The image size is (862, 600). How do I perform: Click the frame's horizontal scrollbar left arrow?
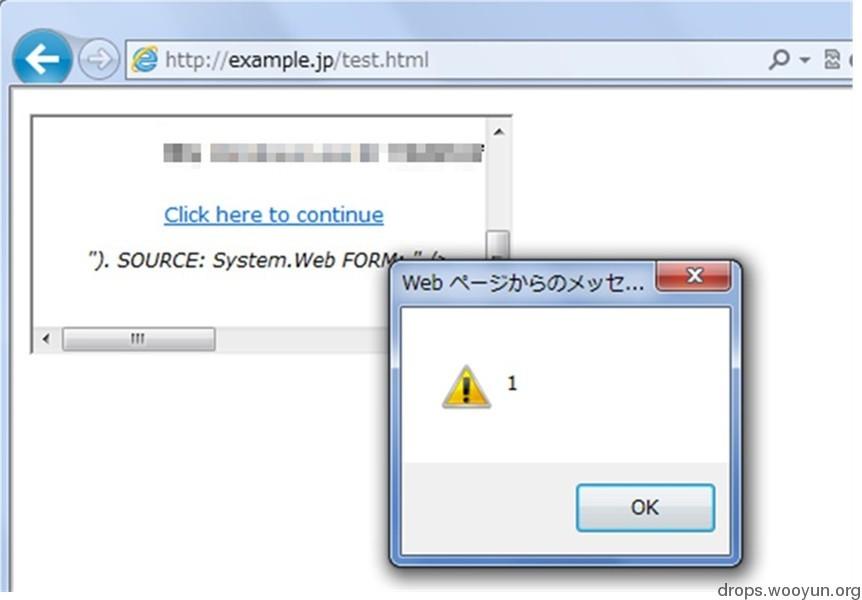(46, 339)
